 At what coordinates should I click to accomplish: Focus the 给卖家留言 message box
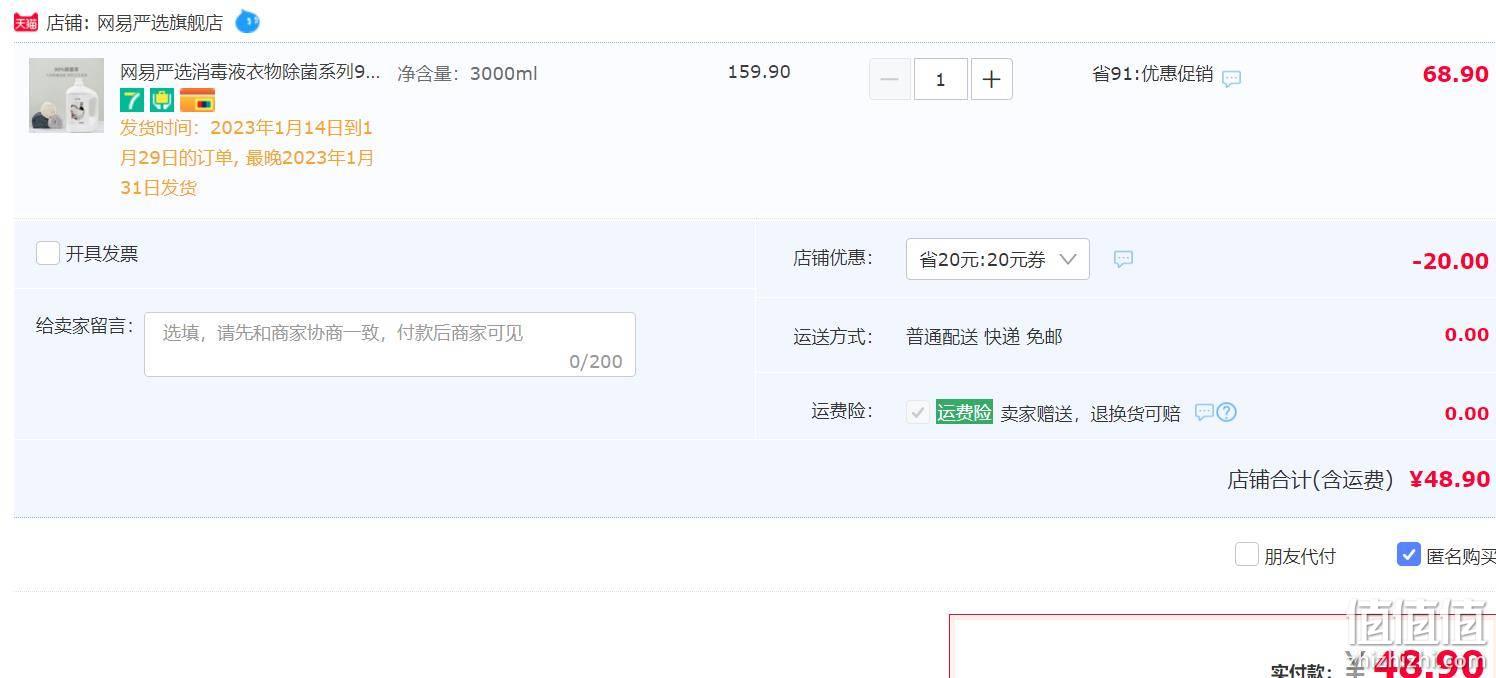pos(390,344)
